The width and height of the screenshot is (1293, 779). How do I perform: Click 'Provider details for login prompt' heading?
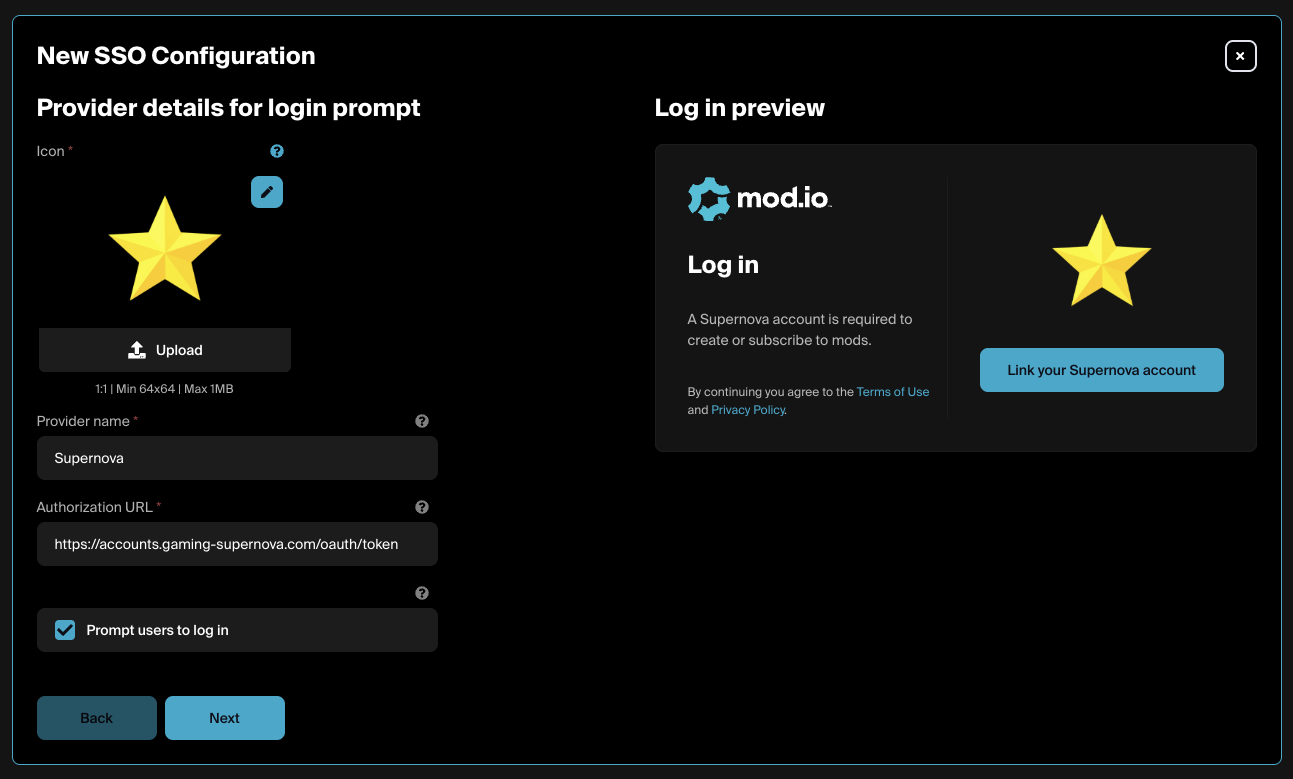click(229, 108)
